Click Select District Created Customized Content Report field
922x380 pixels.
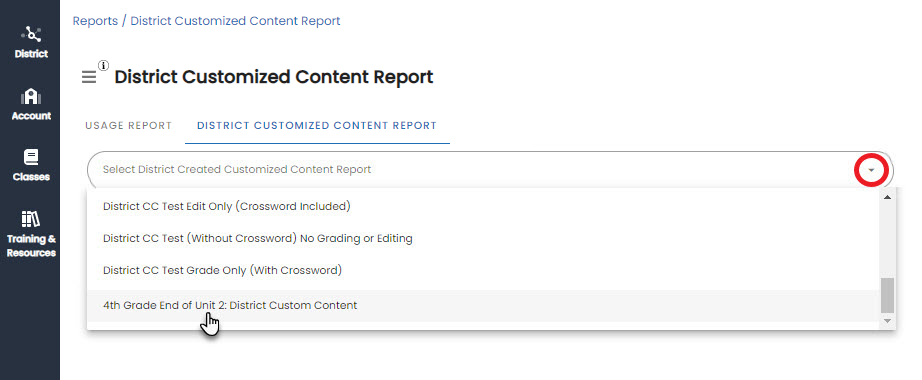coord(490,169)
